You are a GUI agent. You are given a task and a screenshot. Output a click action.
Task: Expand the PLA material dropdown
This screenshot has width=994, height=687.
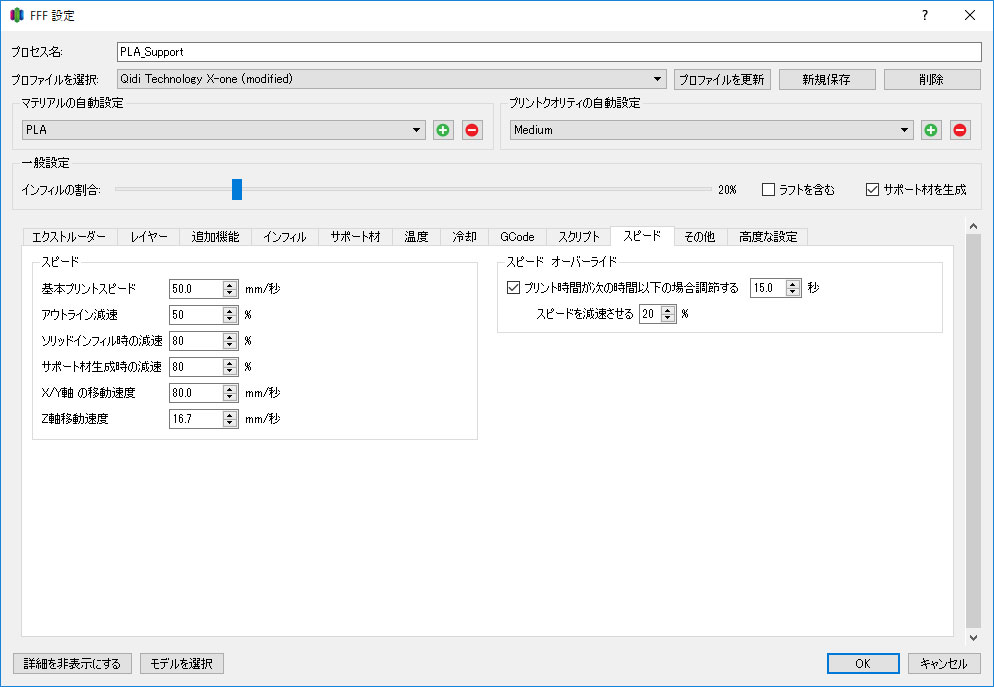click(224, 130)
